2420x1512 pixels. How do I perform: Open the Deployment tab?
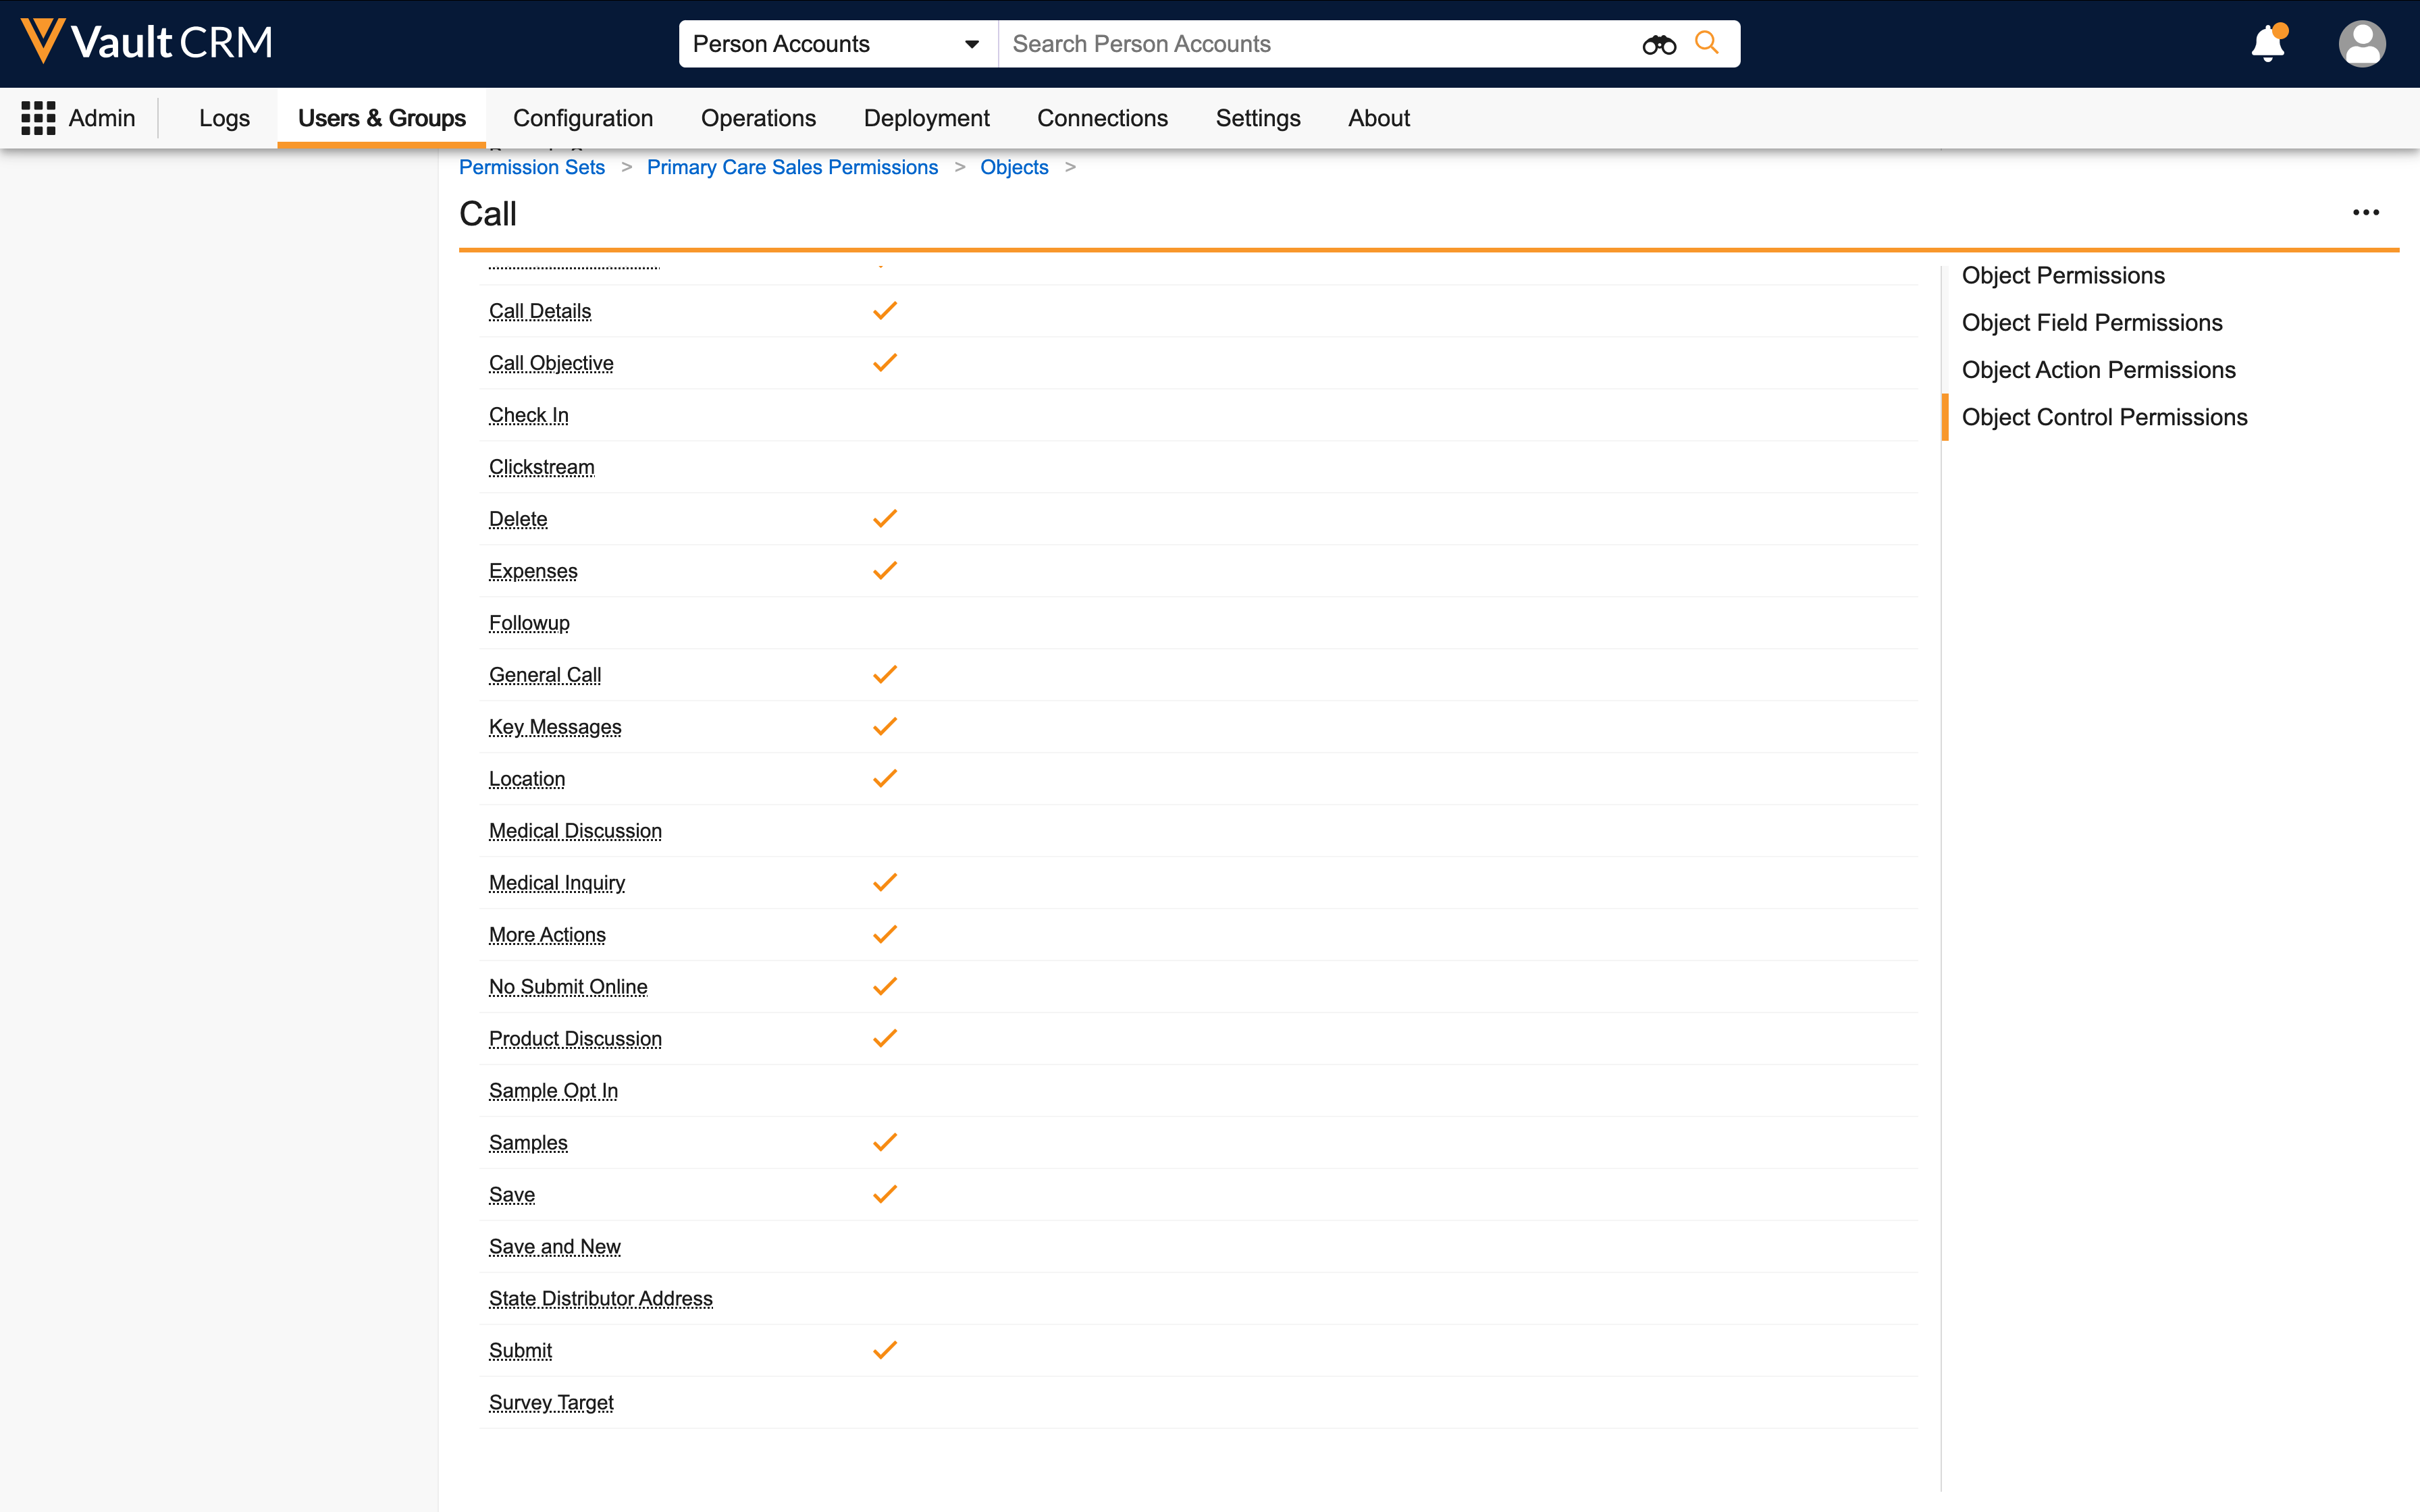coord(926,118)
